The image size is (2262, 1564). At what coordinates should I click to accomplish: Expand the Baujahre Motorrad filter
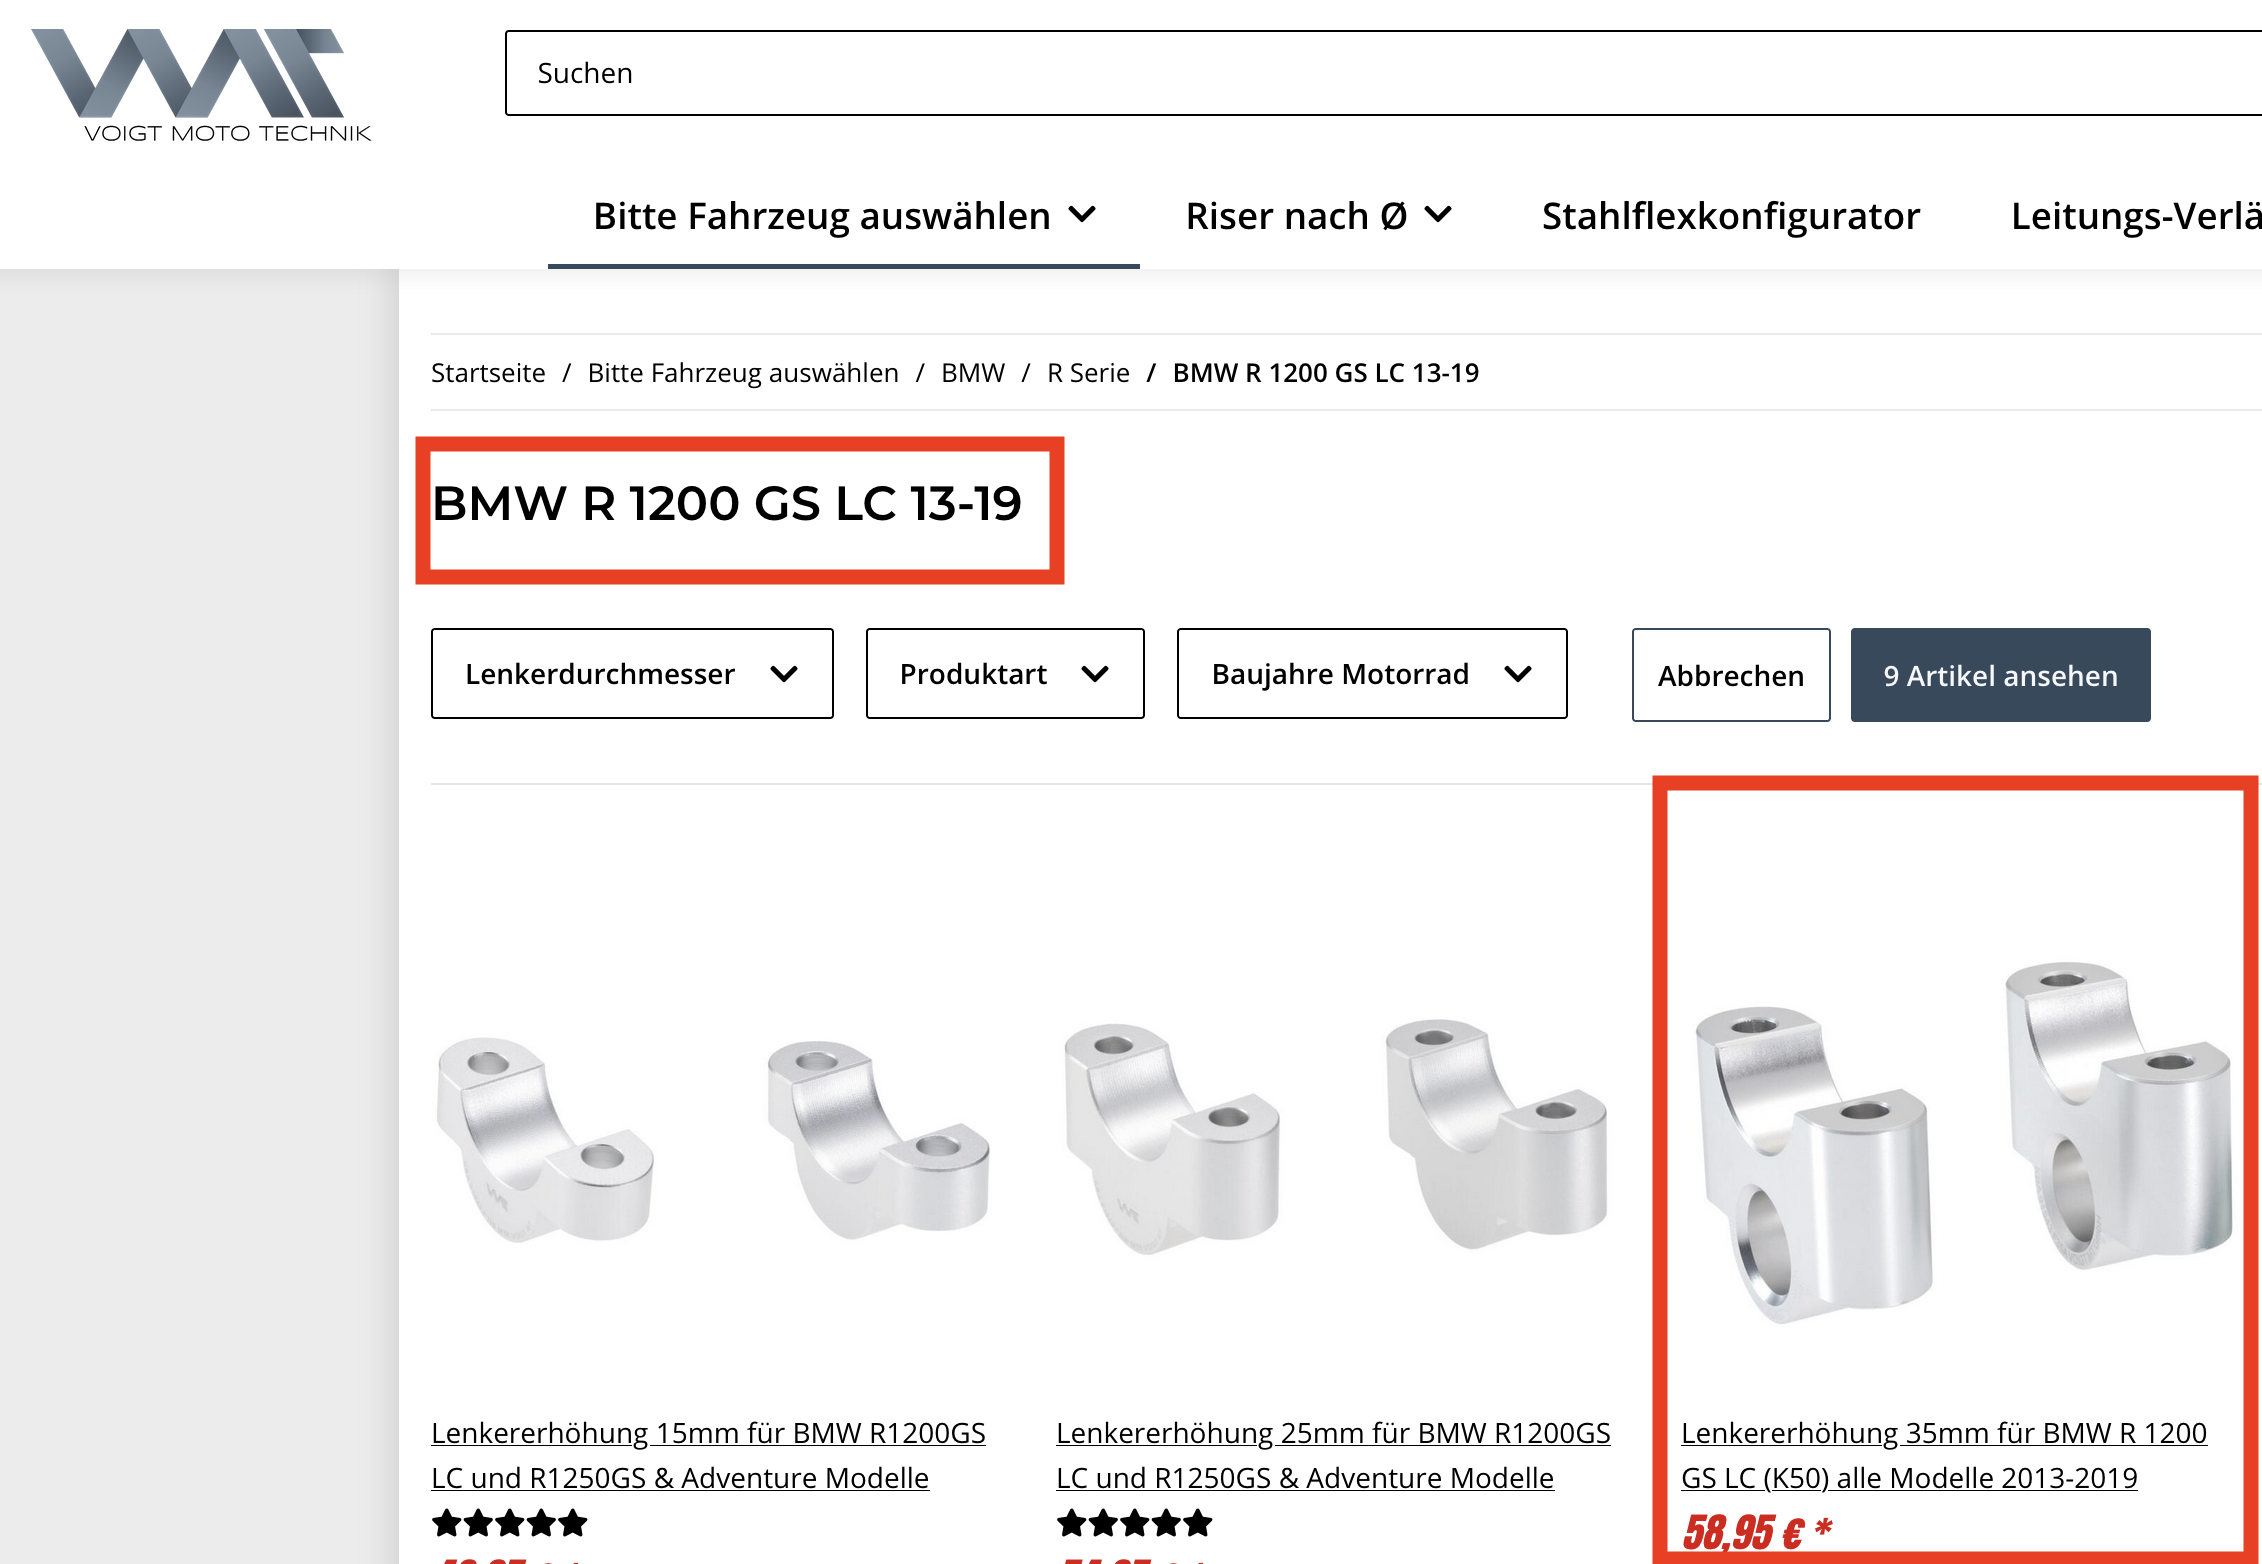pyautogui.click(x=1372, y=673)
